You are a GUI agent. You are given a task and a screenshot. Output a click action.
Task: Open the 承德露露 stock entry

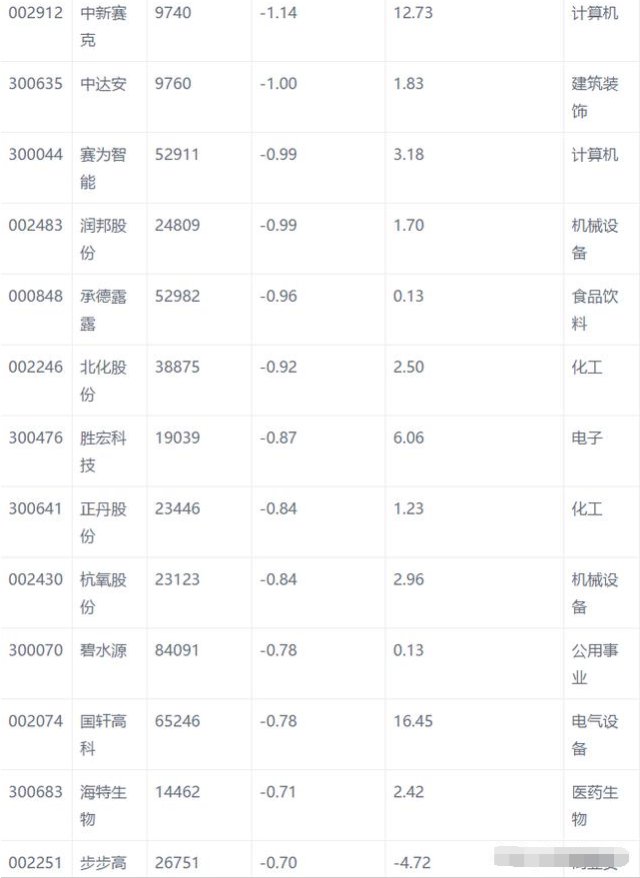pos(103,310)
